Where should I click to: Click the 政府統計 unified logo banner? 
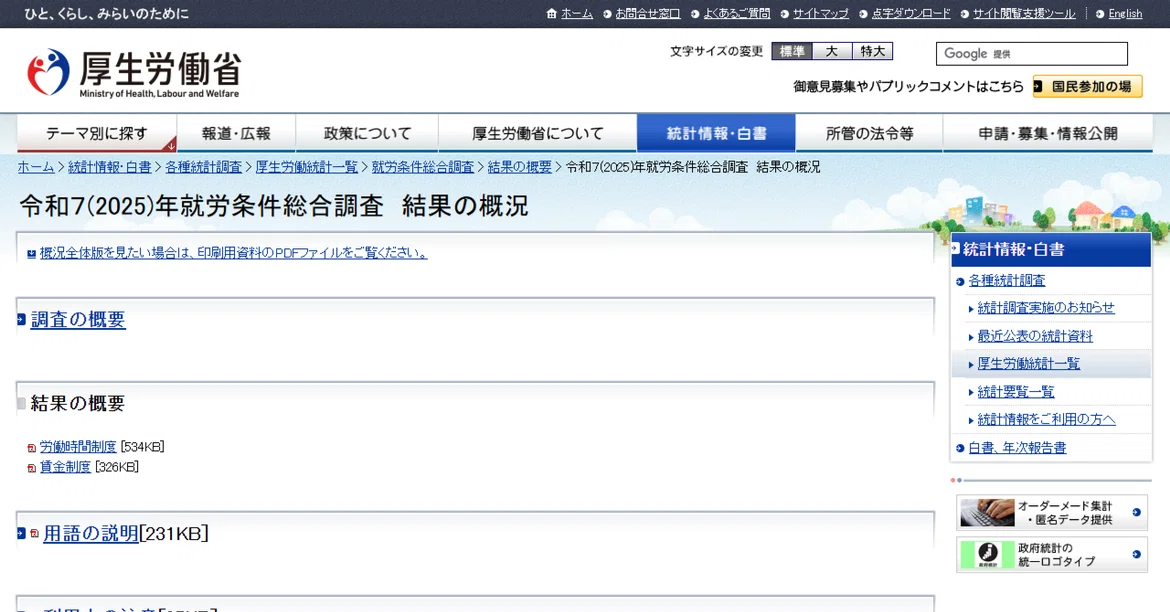pos(1052,555)
